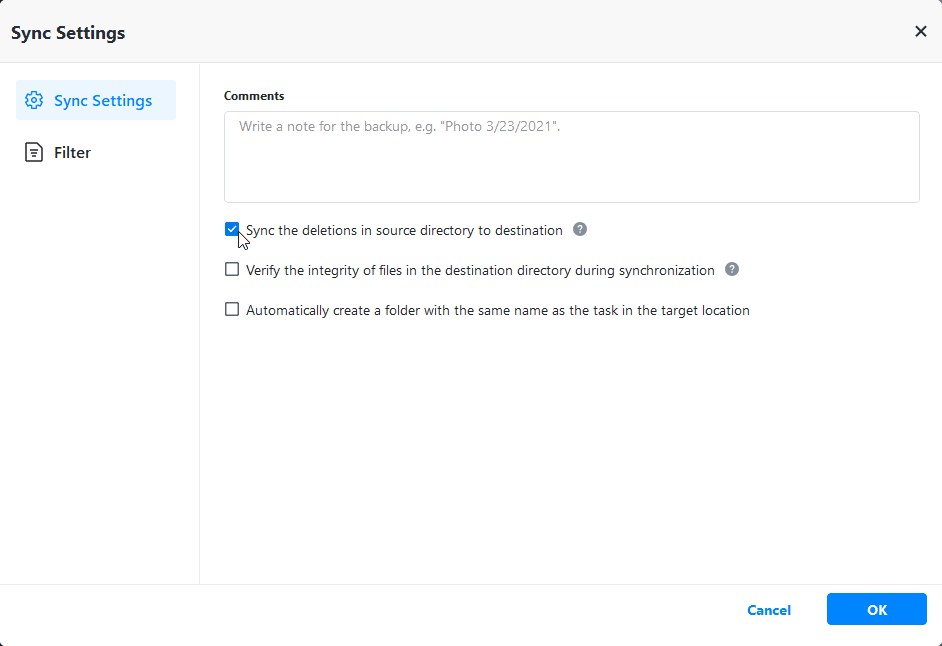Click help icon beside verify integrity option
The width and height of the screenshot is (942, 646).
point(732,269)
